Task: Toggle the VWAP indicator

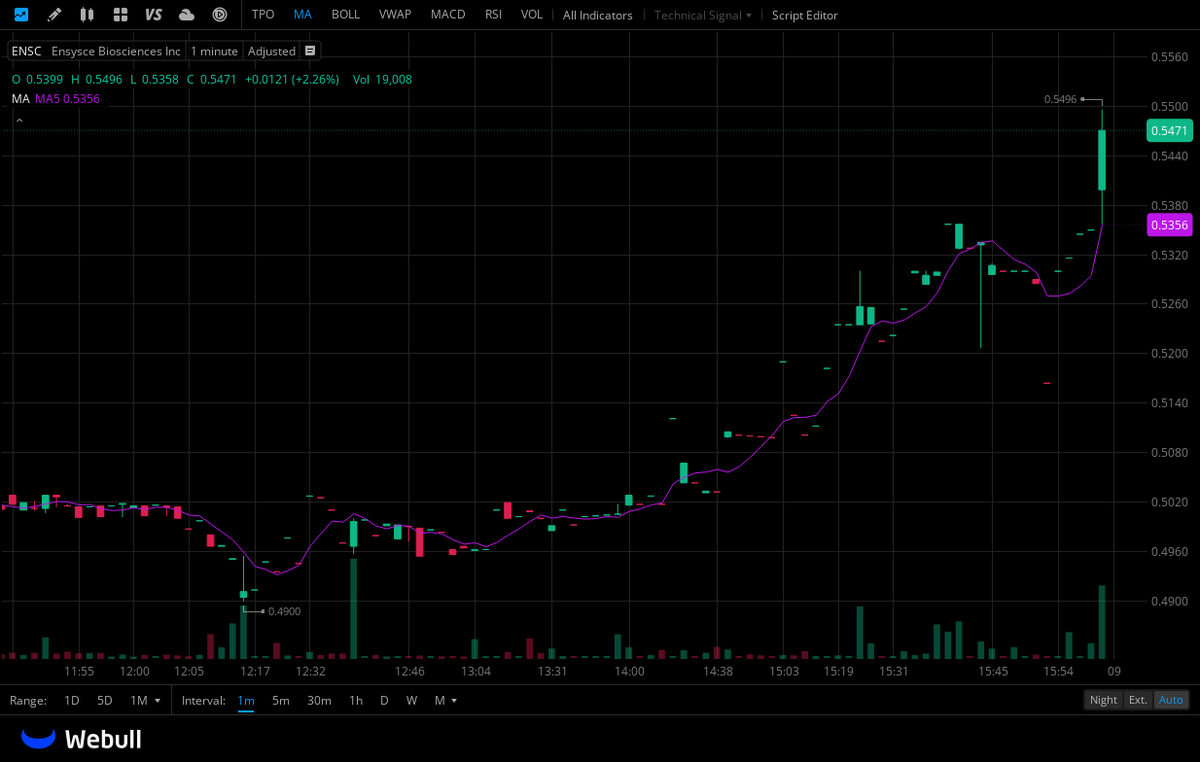Action: pos(395,15)
